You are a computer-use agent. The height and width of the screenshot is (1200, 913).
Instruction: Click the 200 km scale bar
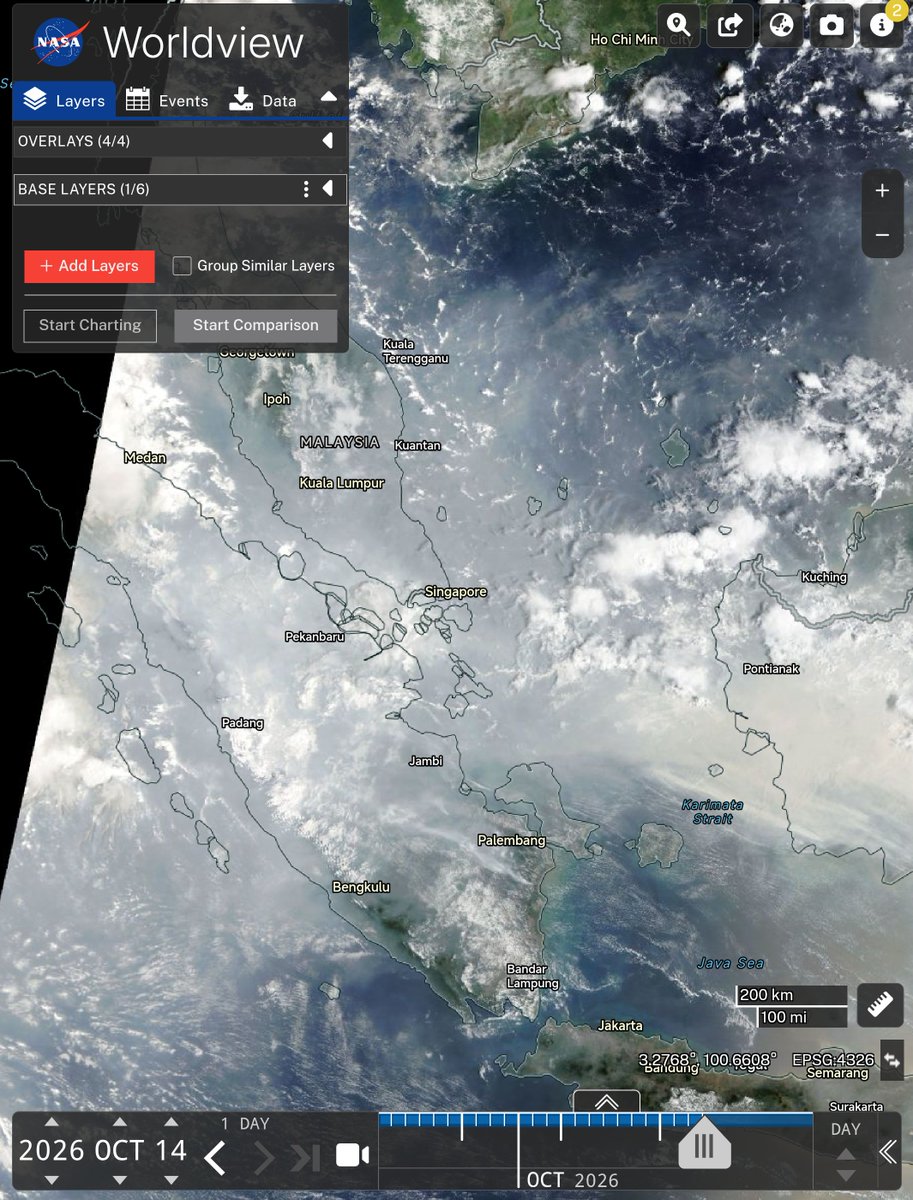pos(791,995)
